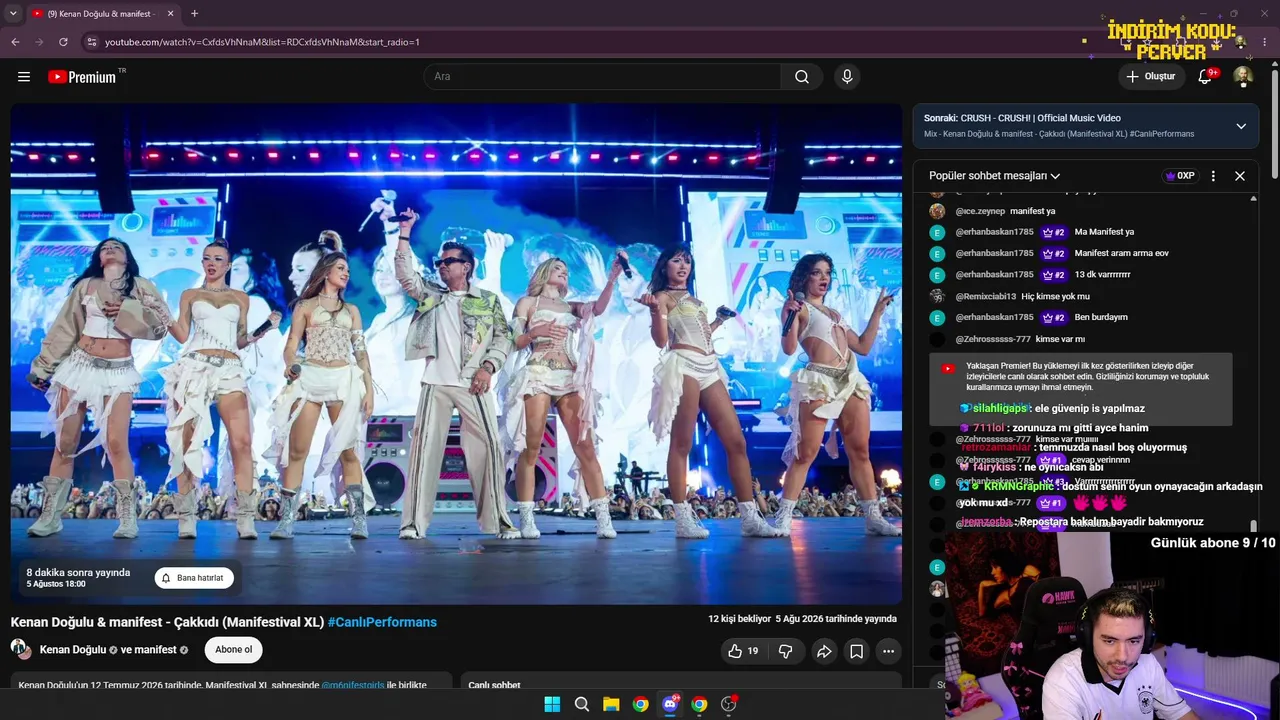Open the browser tab search dropdown
Viewport: 1280px width, 720px height.
(13, 14)
